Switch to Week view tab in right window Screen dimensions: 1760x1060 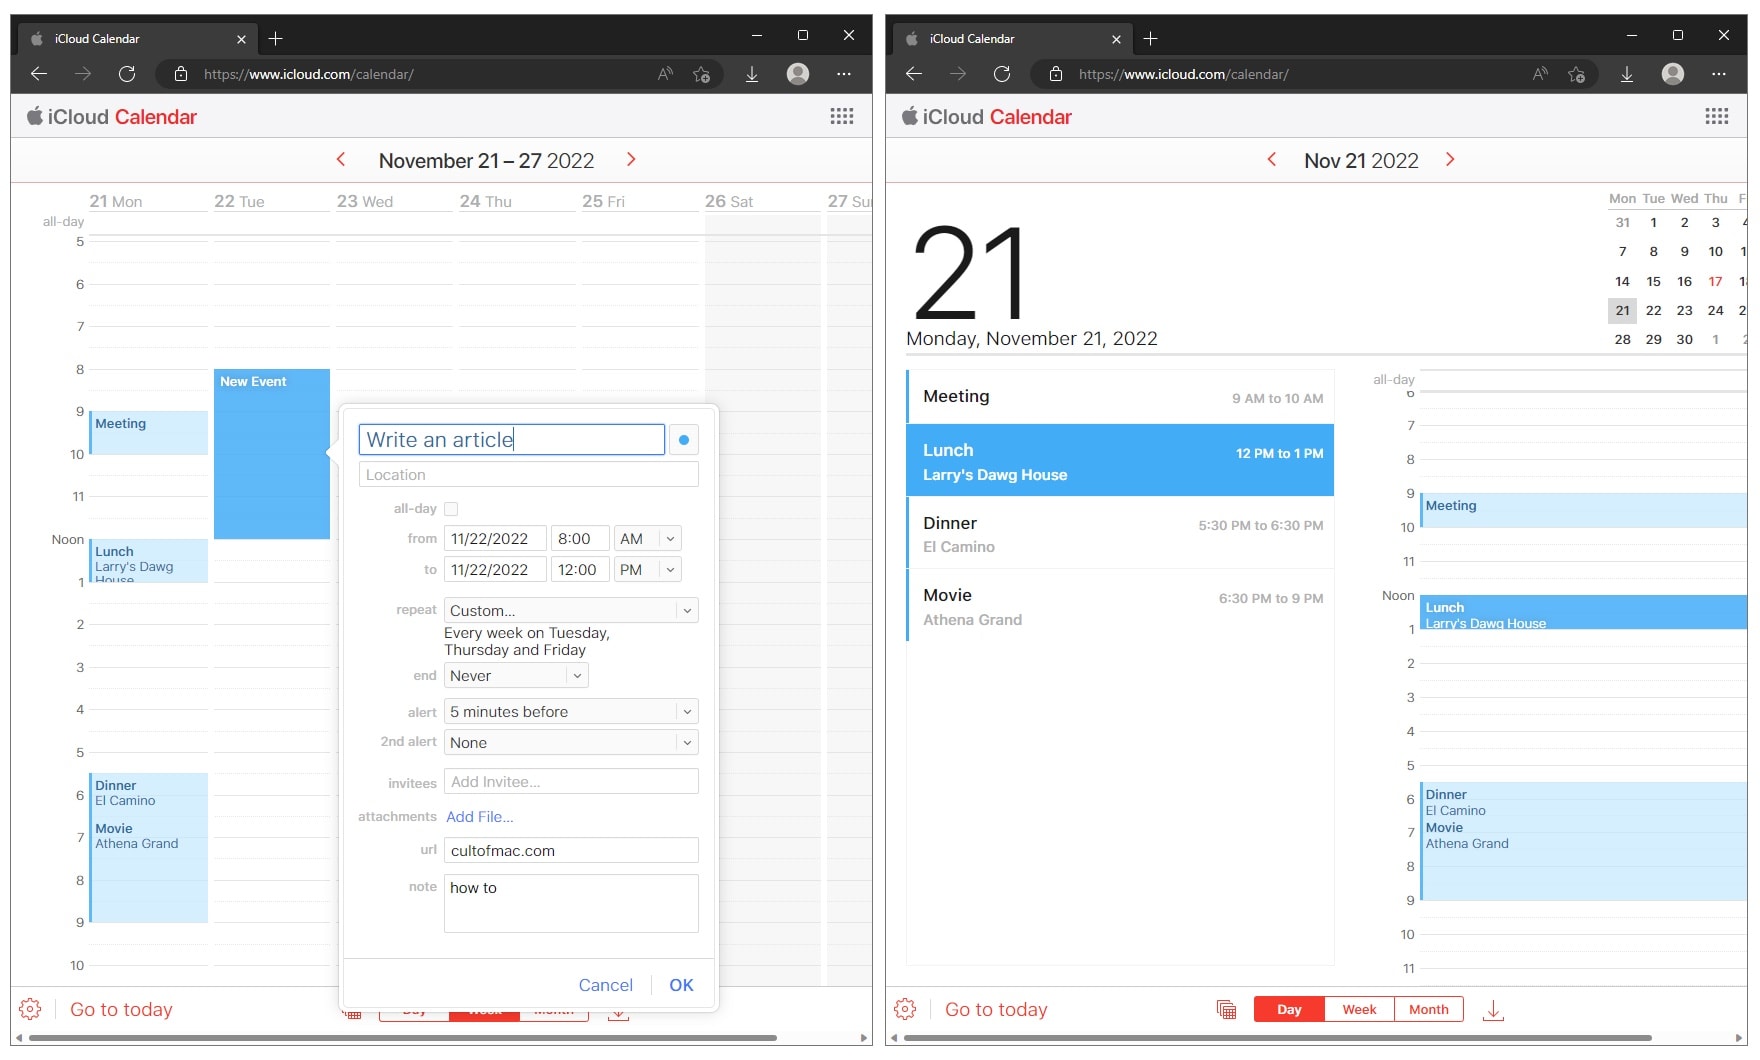tap(1359, 1009)
